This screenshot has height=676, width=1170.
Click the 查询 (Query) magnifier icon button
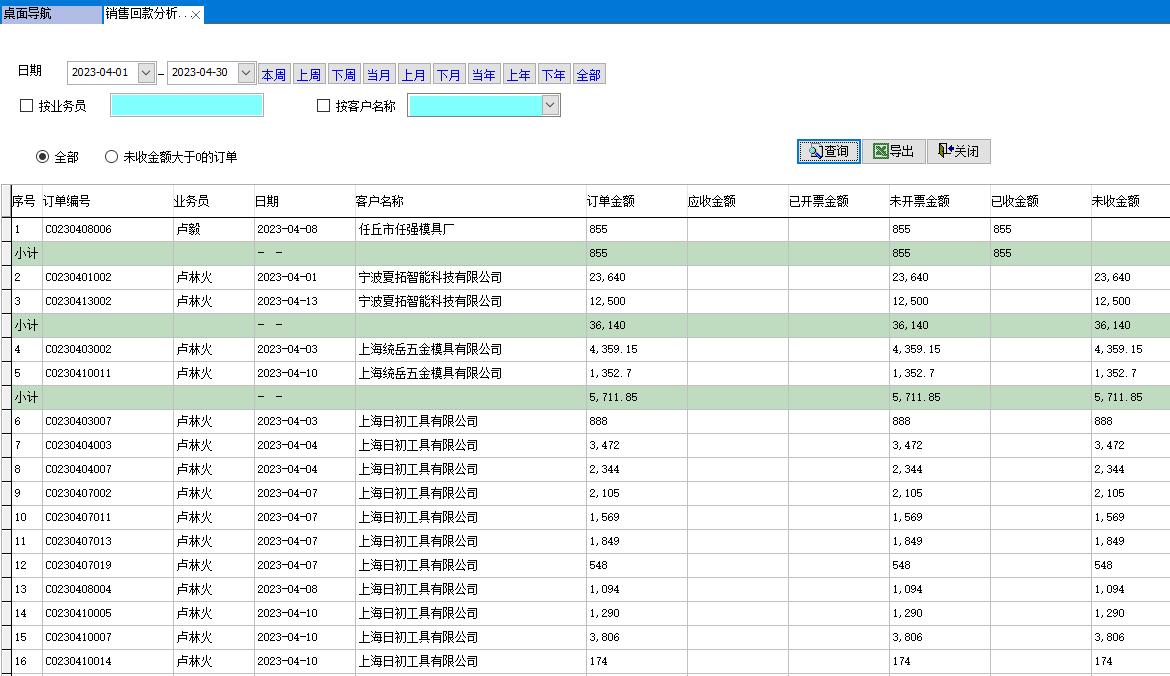click(828, 151)
